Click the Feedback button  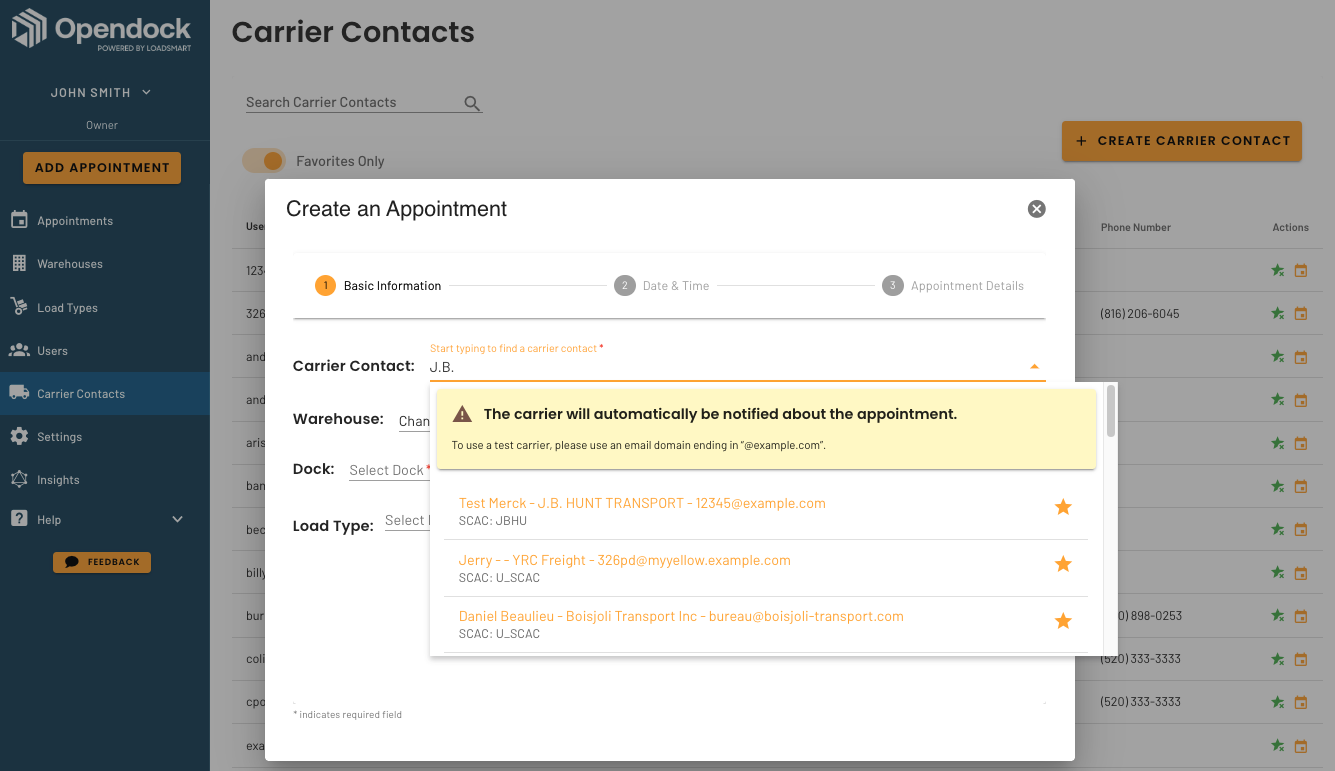tap(102, 562)
